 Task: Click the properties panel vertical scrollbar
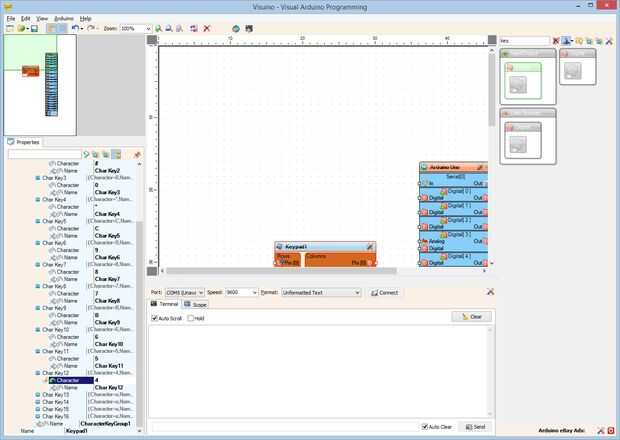[x=139, y=322]
